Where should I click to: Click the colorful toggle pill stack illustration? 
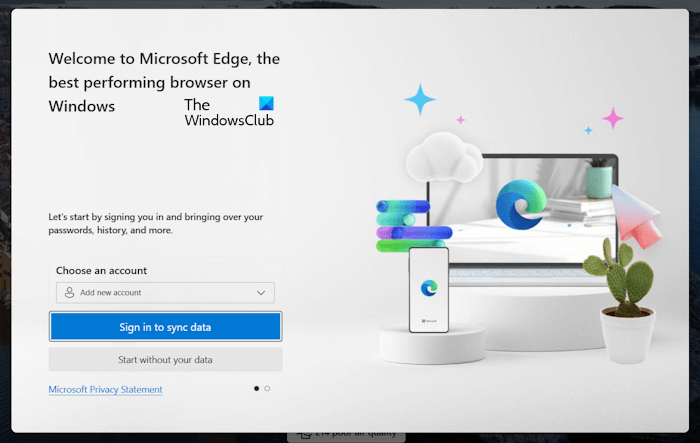click(414, 226)
